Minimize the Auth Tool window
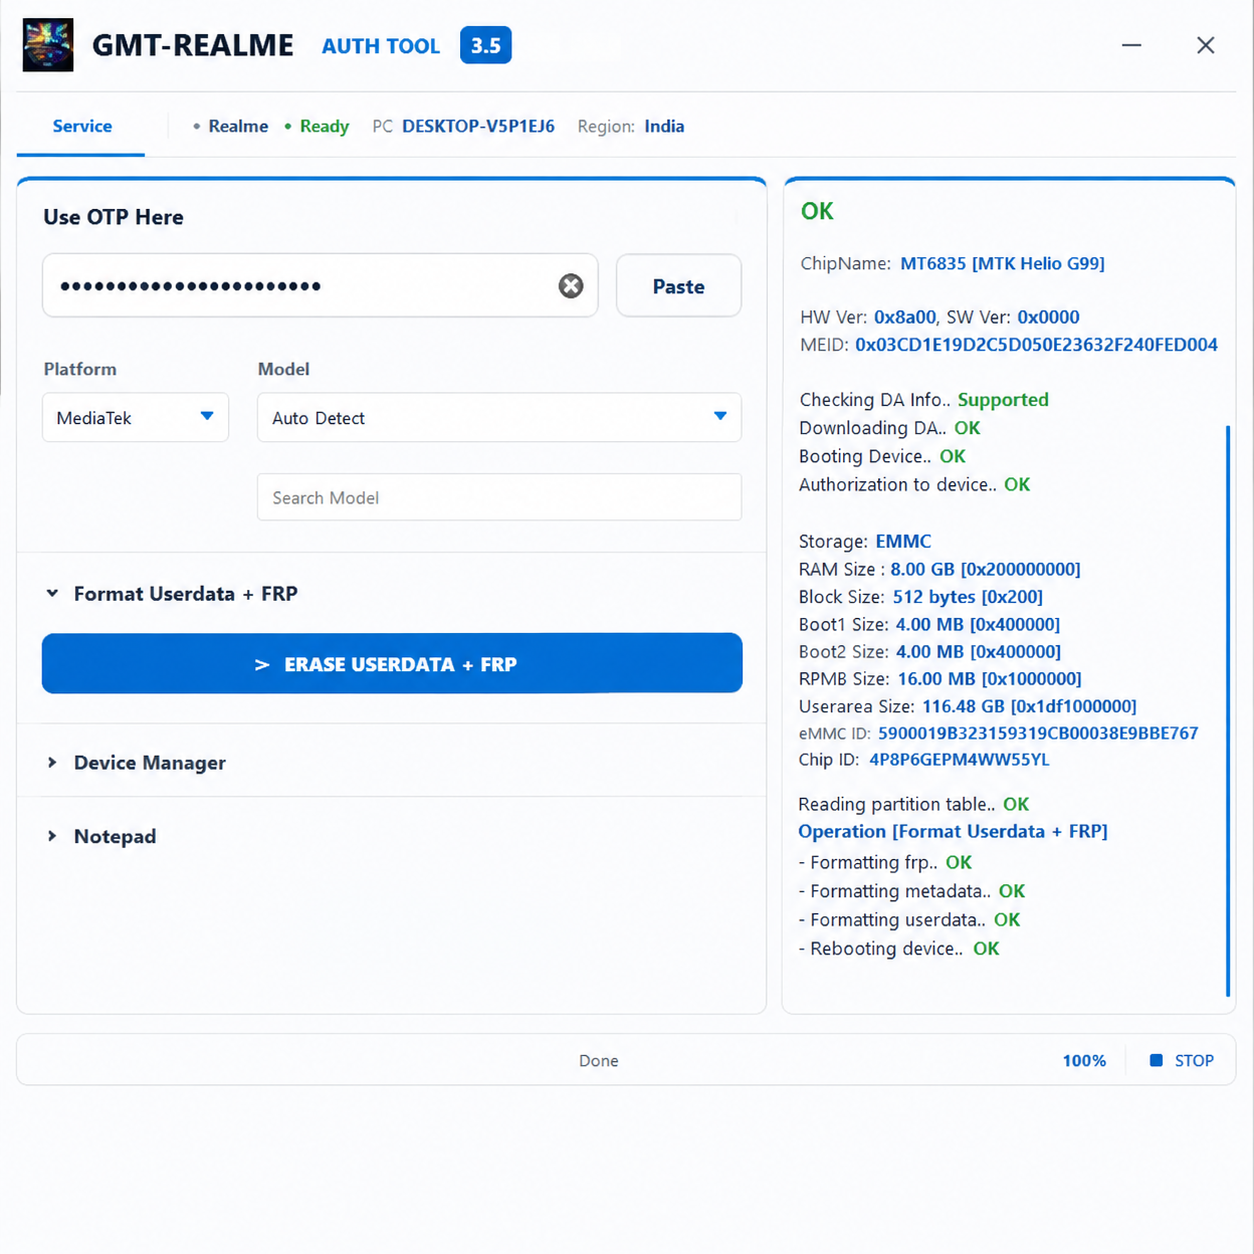The image size is (1254, 1254). point(1131,45)
